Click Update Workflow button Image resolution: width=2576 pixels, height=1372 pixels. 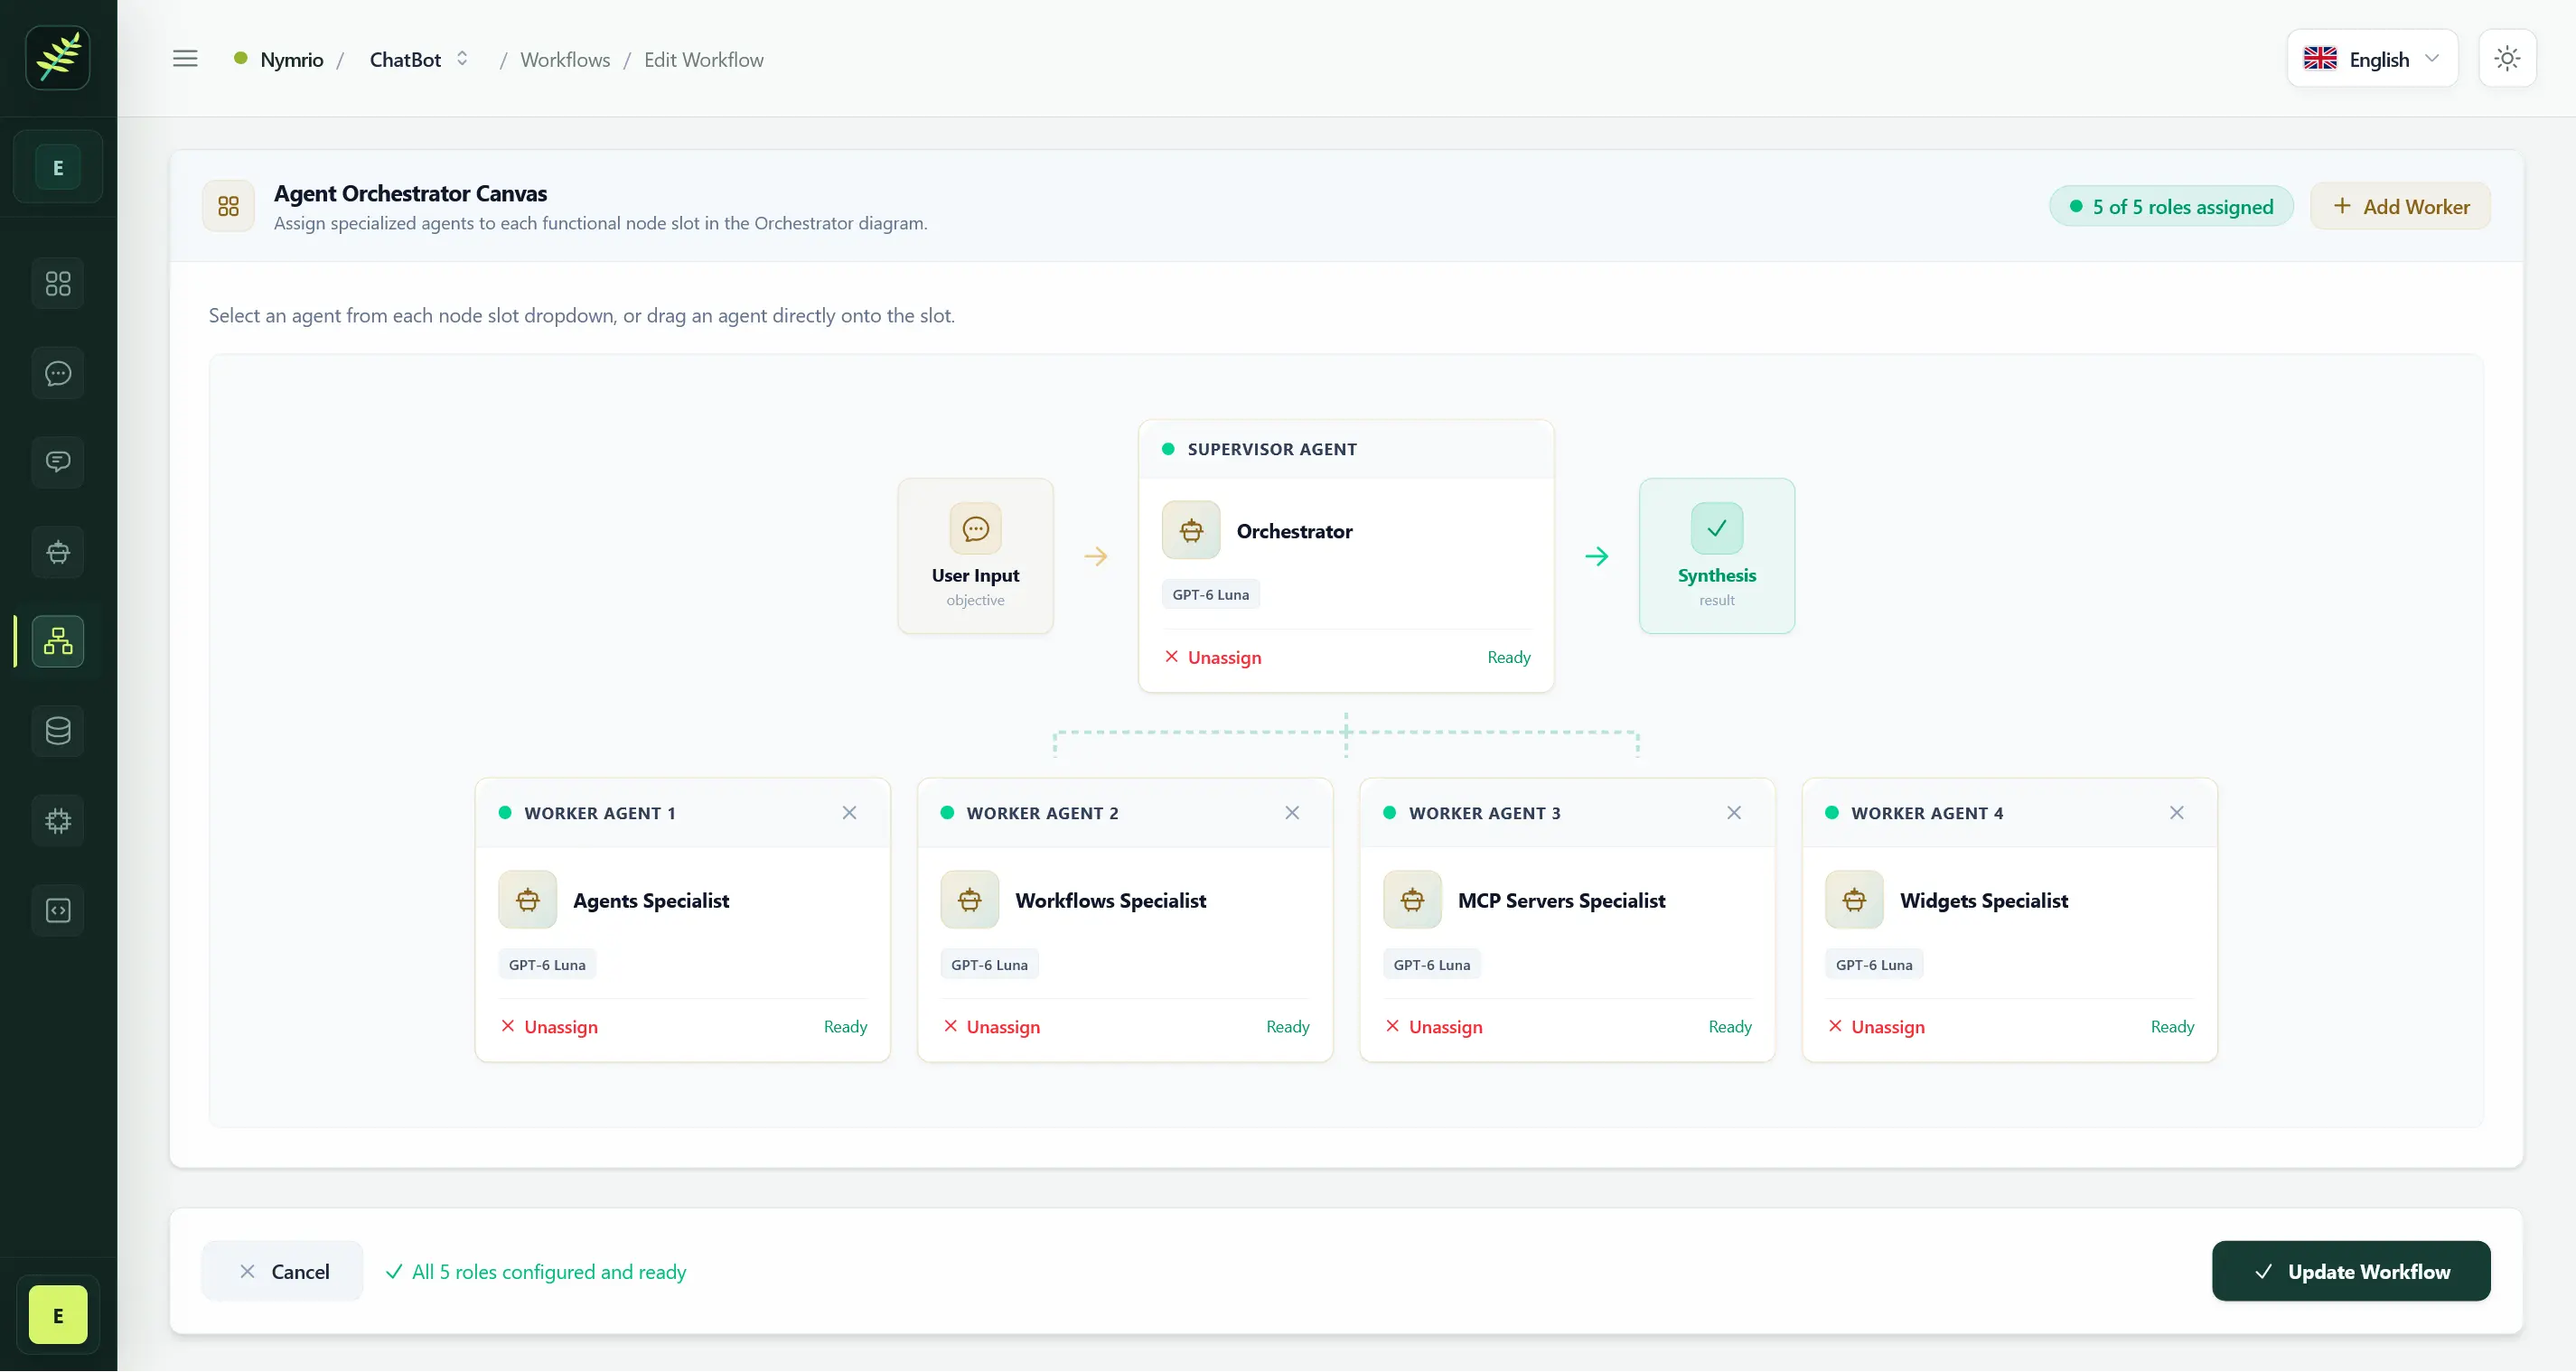[x=2351, y=1273]
